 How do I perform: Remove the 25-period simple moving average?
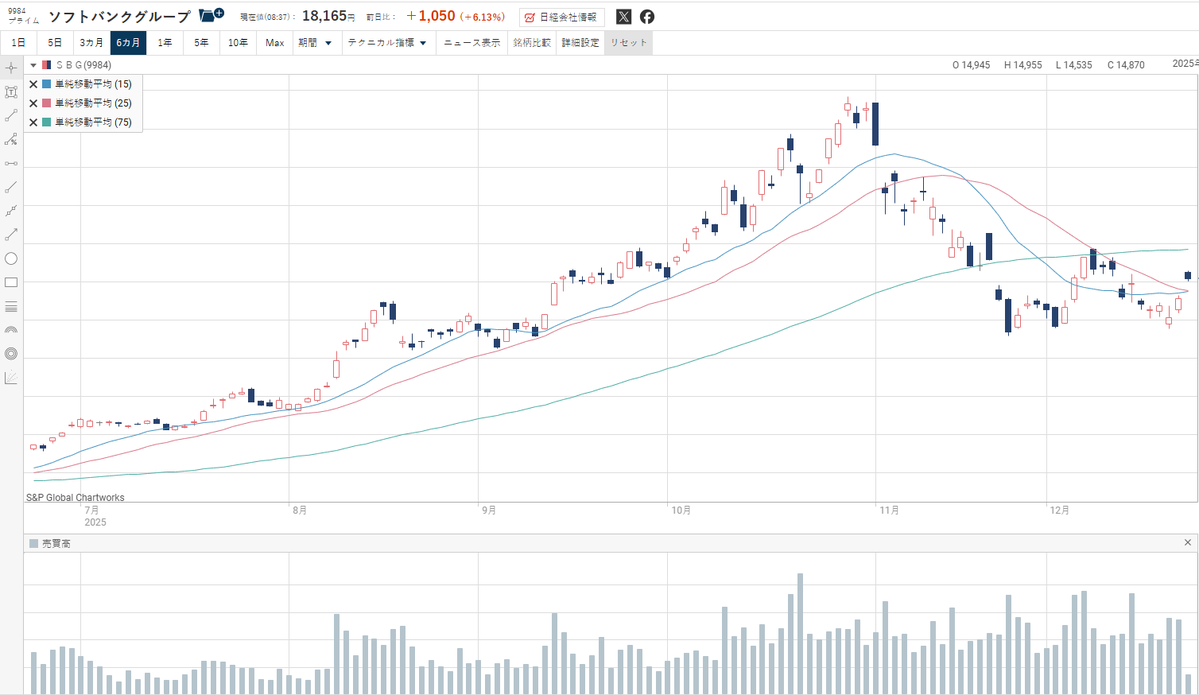point(33,103)
